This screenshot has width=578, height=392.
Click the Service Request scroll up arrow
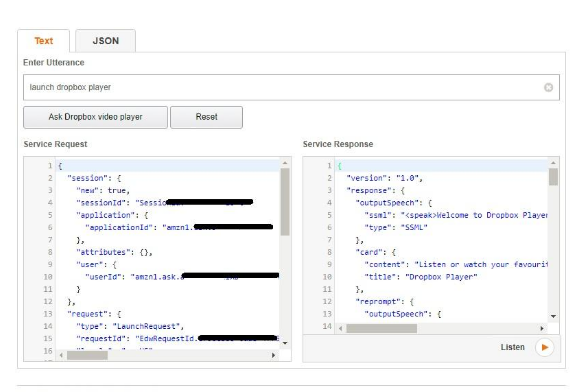point(285,163)
